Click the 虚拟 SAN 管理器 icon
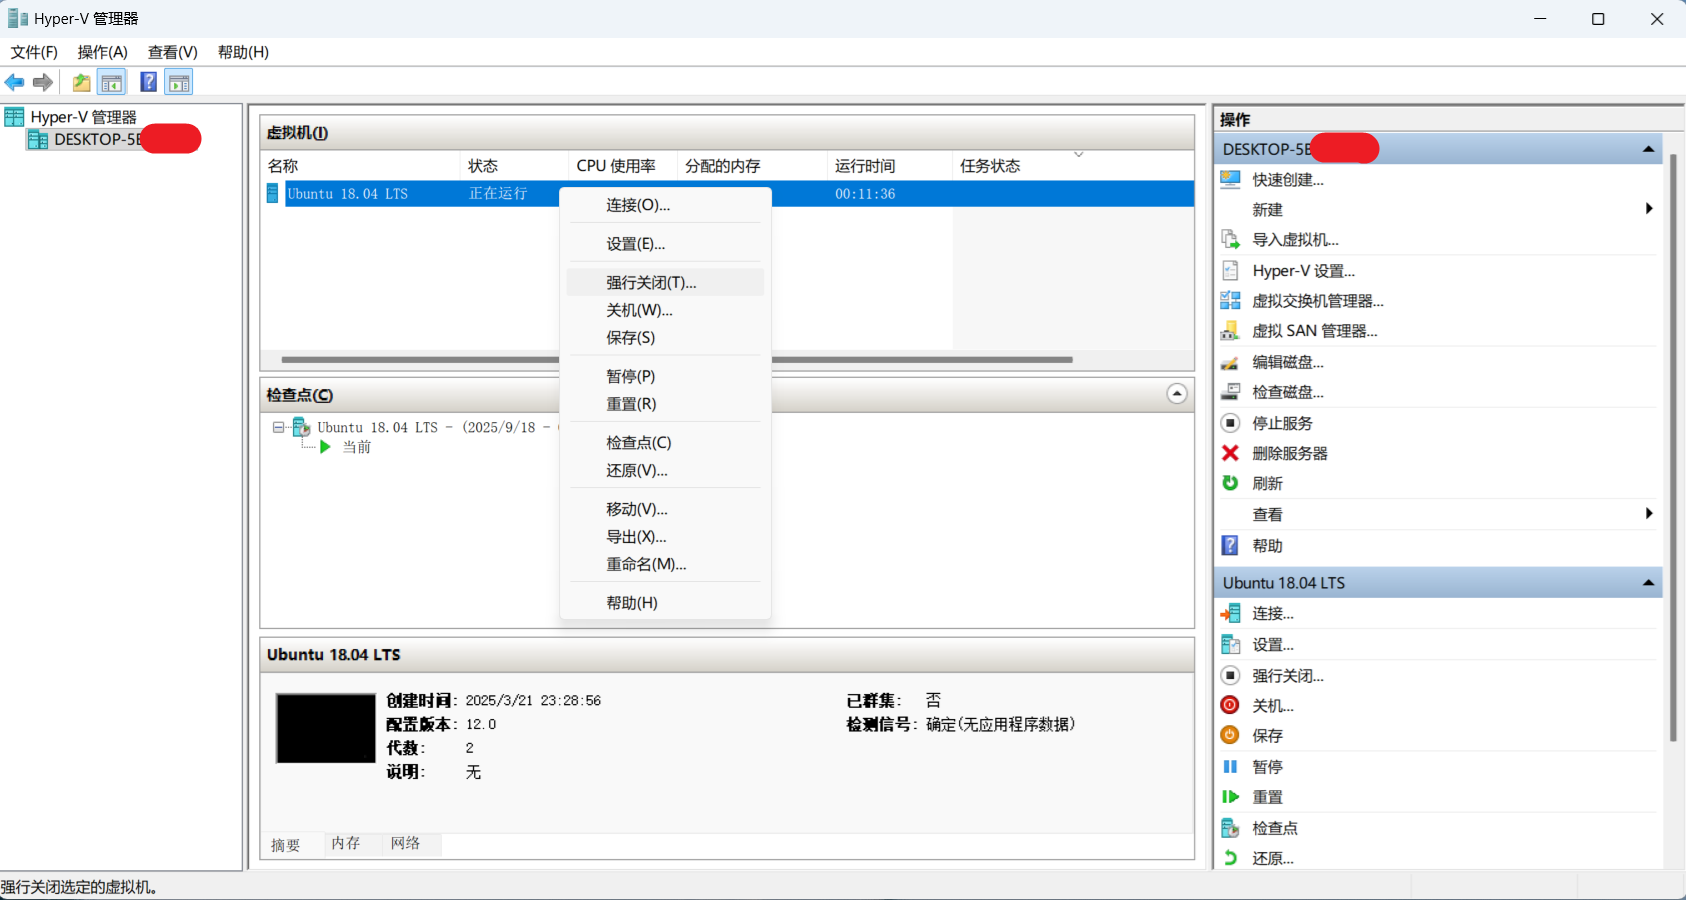The image size is (1686, 900). click(x=1230, y=331)
